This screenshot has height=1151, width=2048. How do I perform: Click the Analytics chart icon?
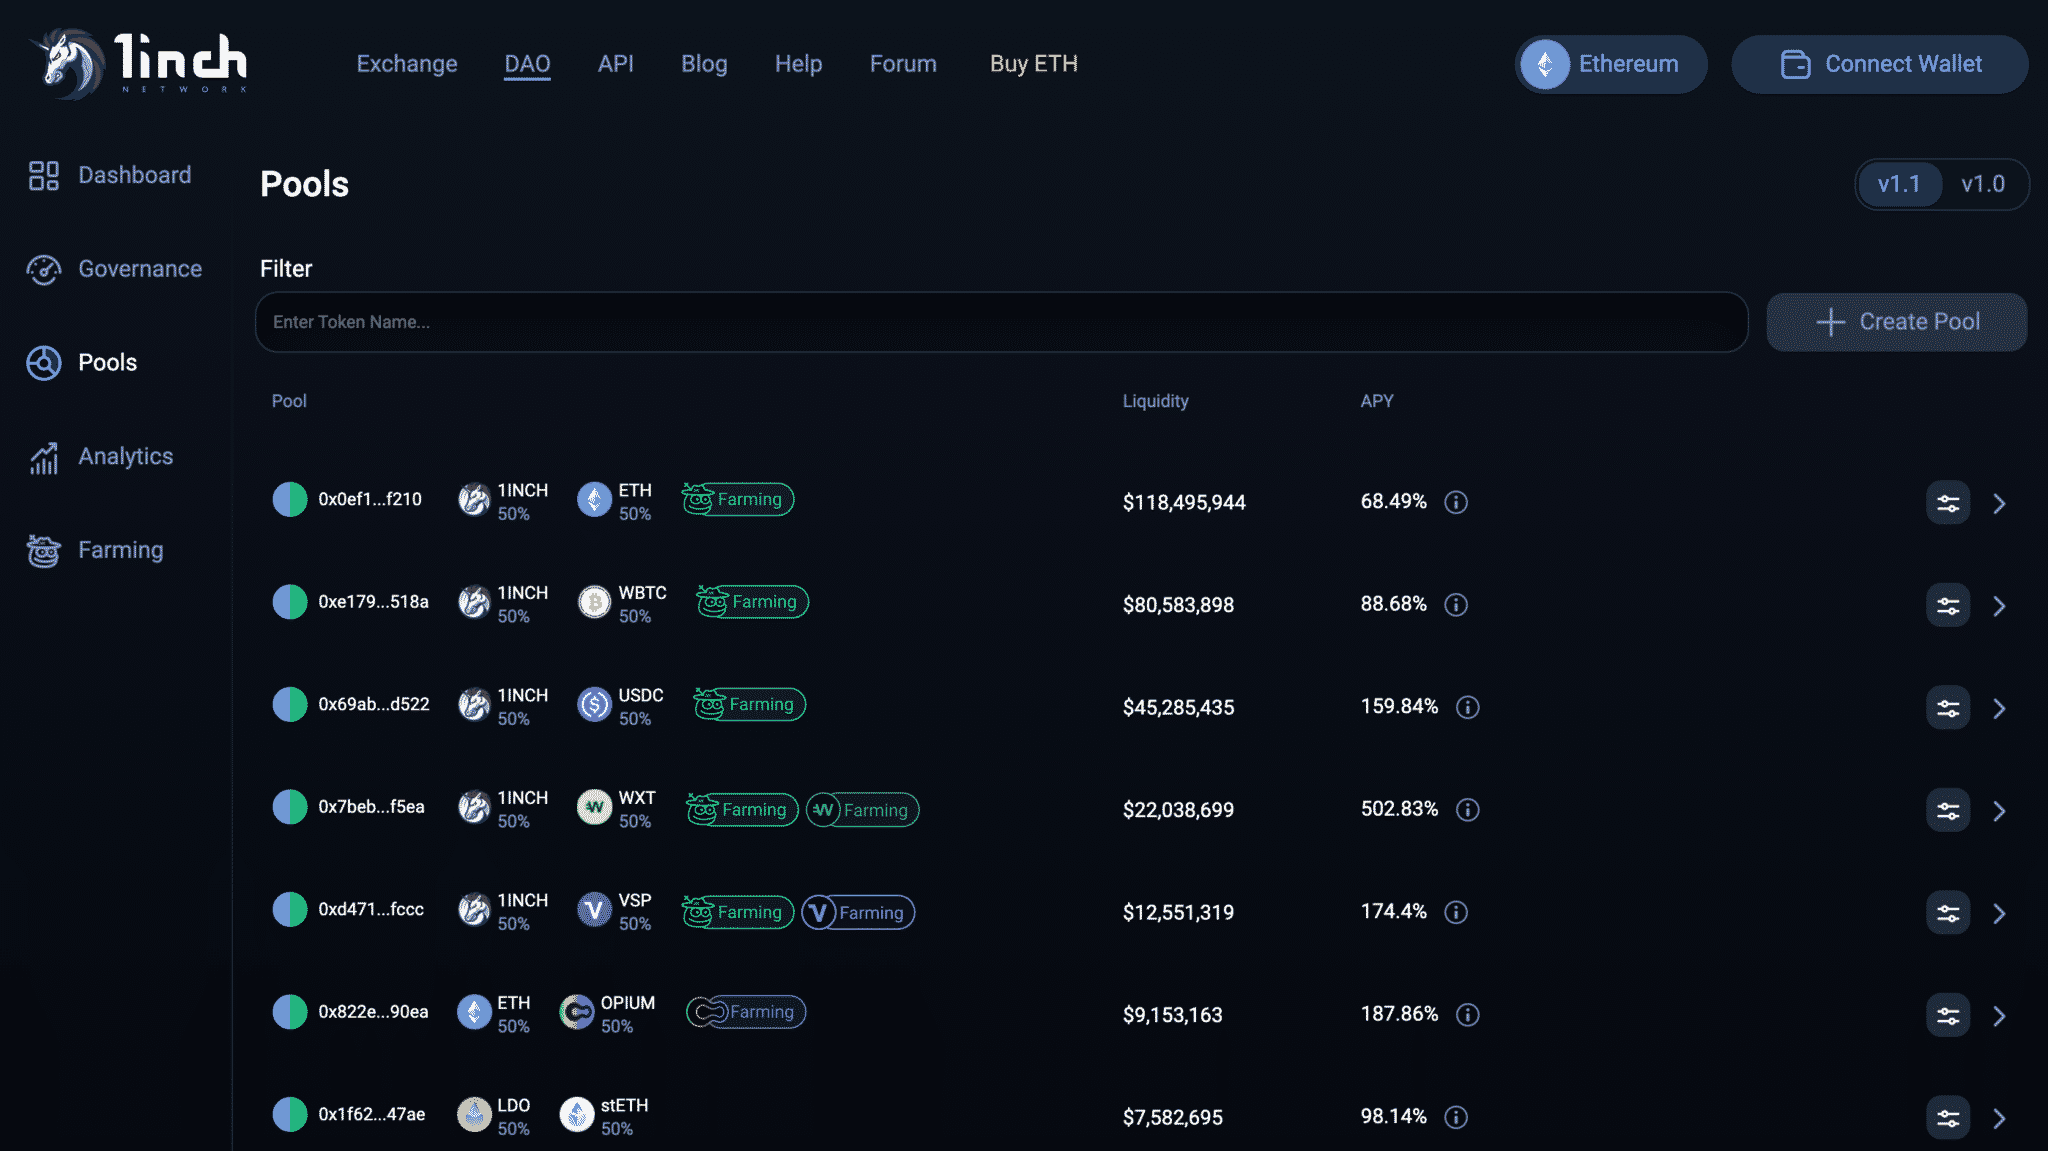(x=42, y=457)
